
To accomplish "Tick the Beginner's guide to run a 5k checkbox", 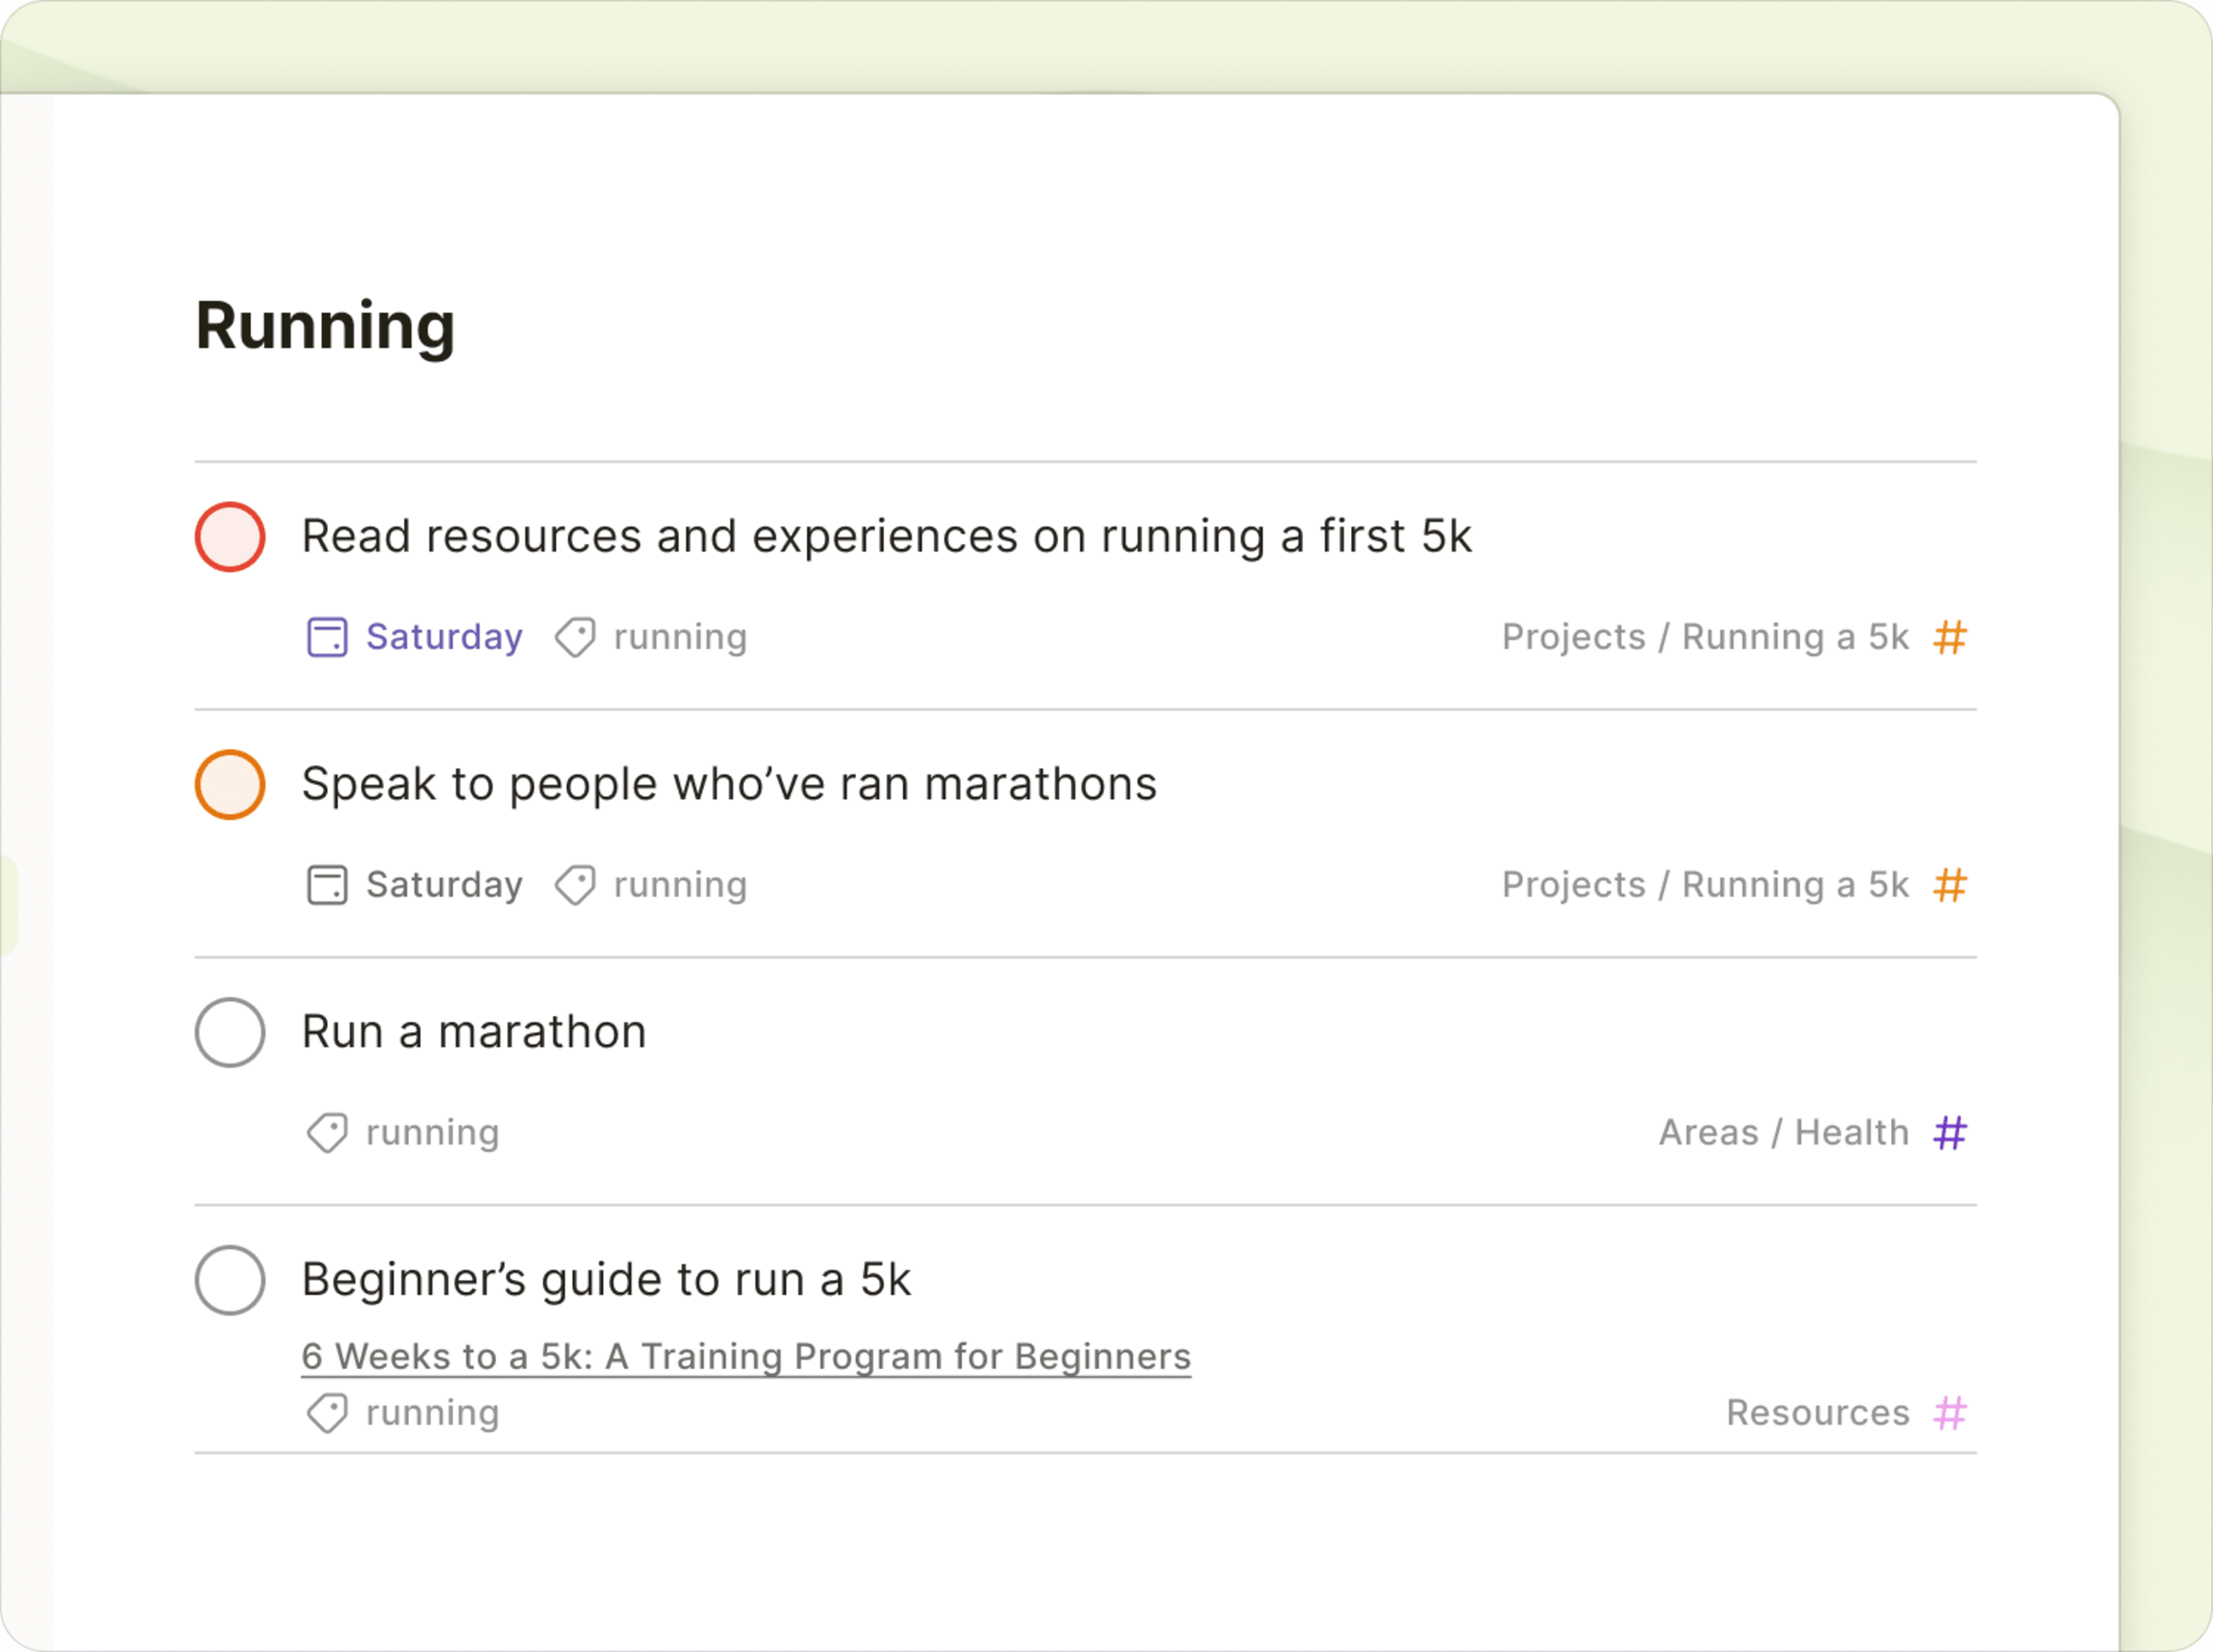I will 230,1280.
